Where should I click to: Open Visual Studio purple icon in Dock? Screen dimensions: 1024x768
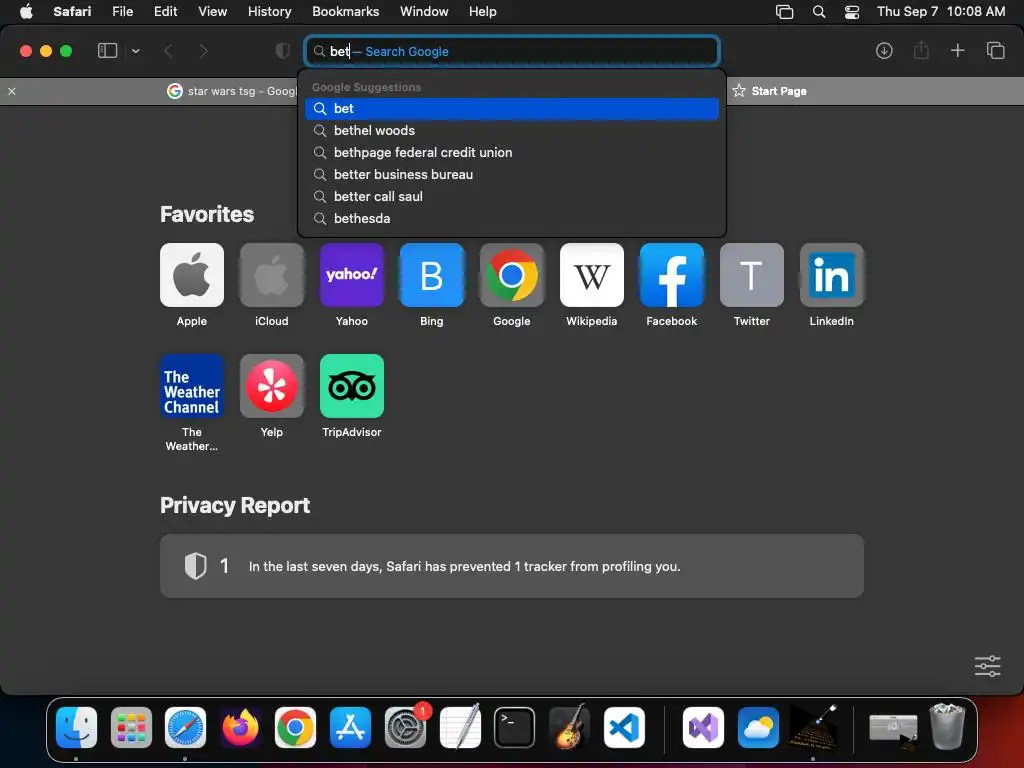coord(703,727)
